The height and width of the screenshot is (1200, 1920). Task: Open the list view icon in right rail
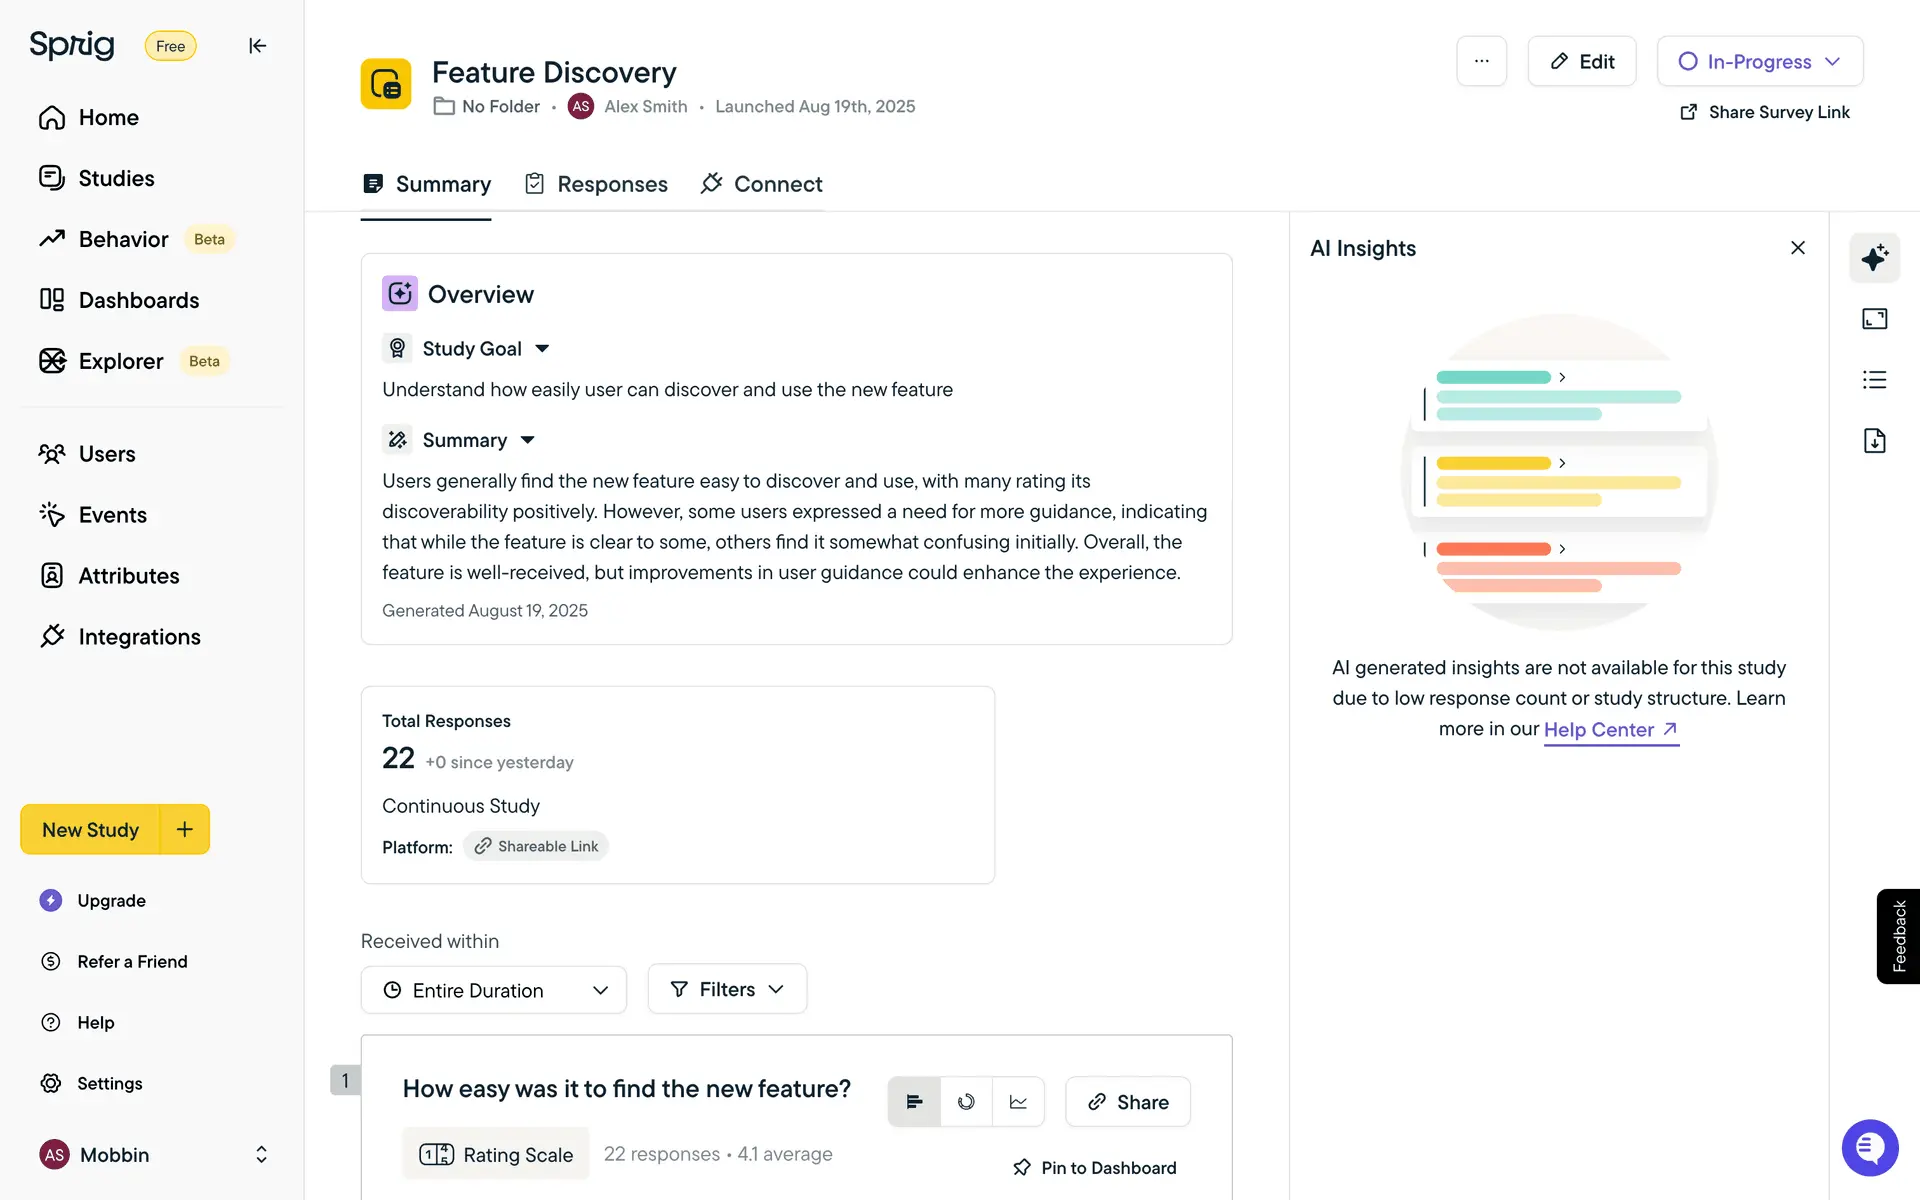click(1874, 380)
